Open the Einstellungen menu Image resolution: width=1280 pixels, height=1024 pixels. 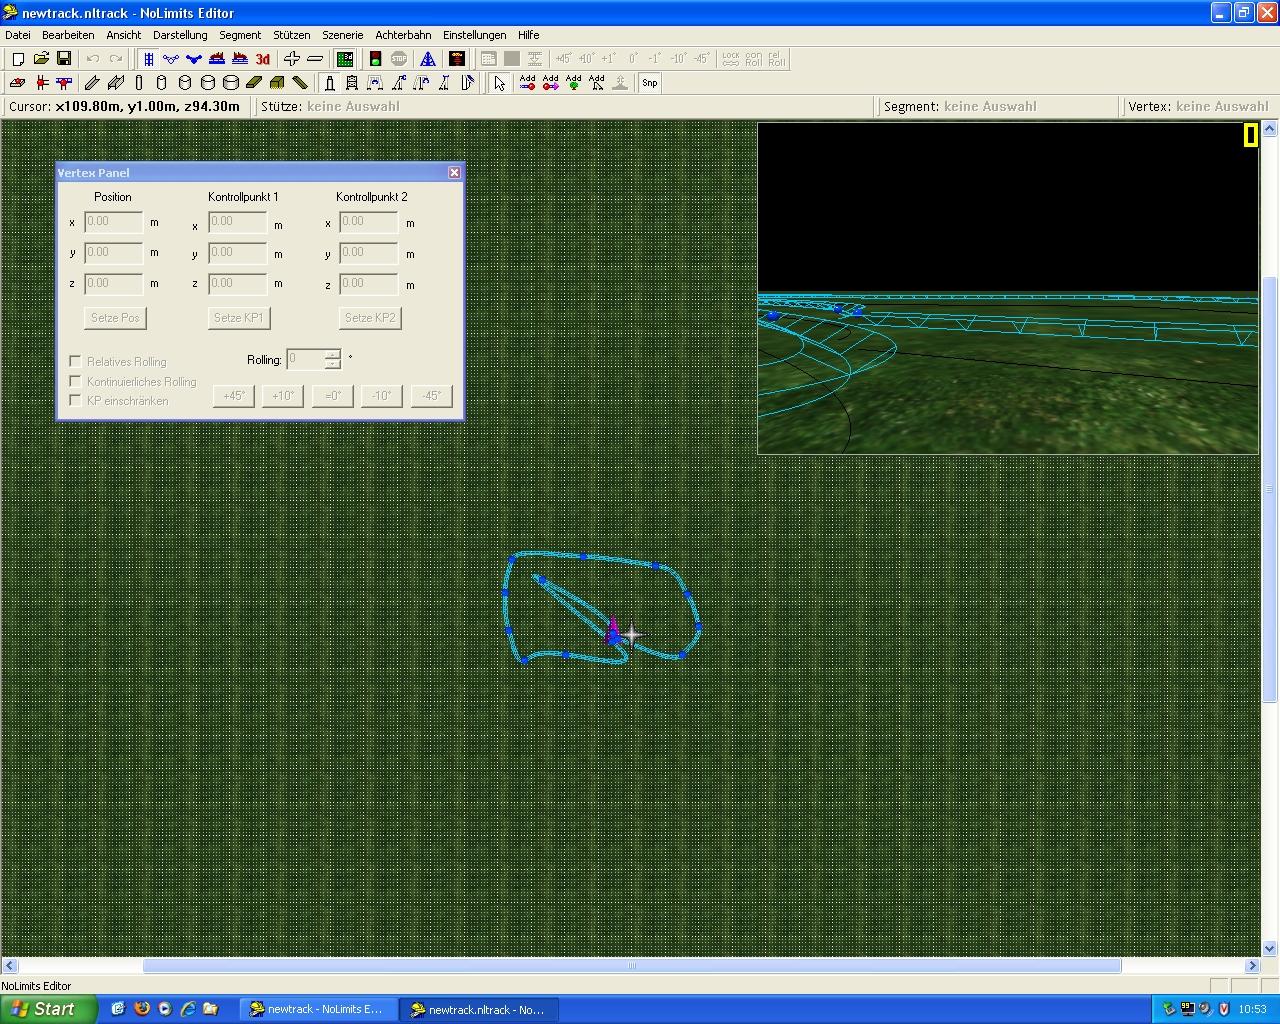point(475,35)
